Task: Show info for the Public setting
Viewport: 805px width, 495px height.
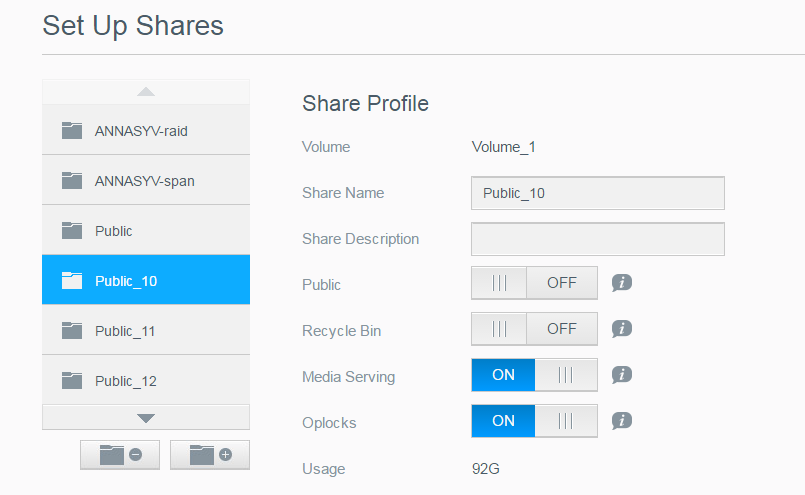Action: [x=621, y=283]
